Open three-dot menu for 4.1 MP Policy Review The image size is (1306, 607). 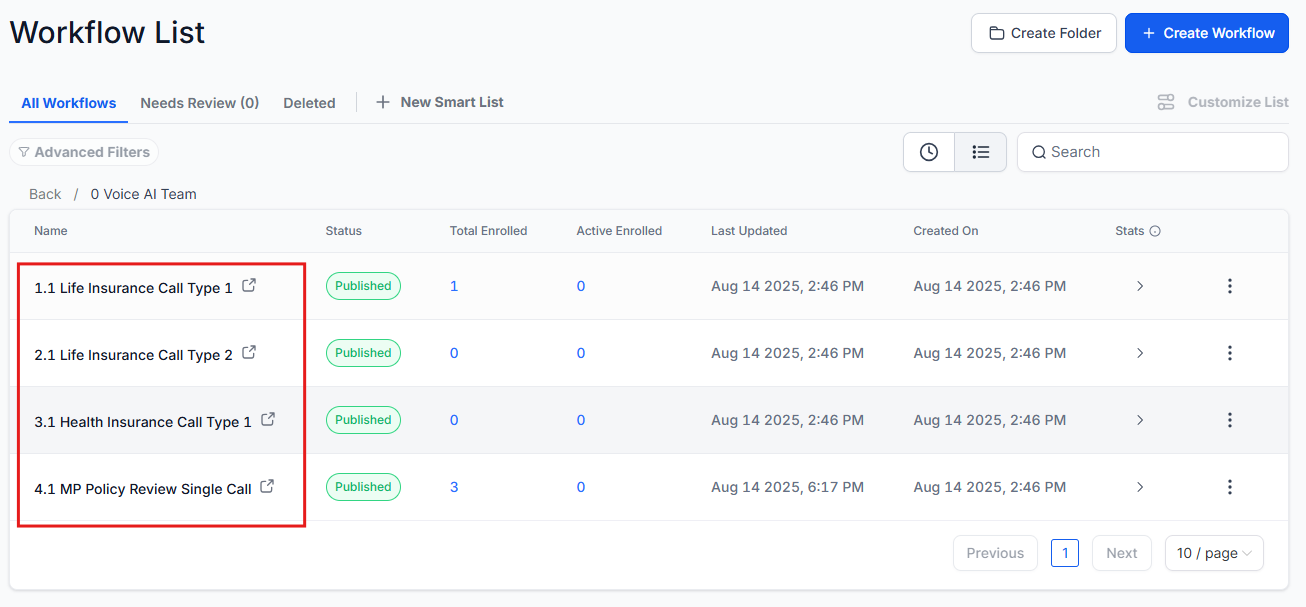click(1229, 487)
